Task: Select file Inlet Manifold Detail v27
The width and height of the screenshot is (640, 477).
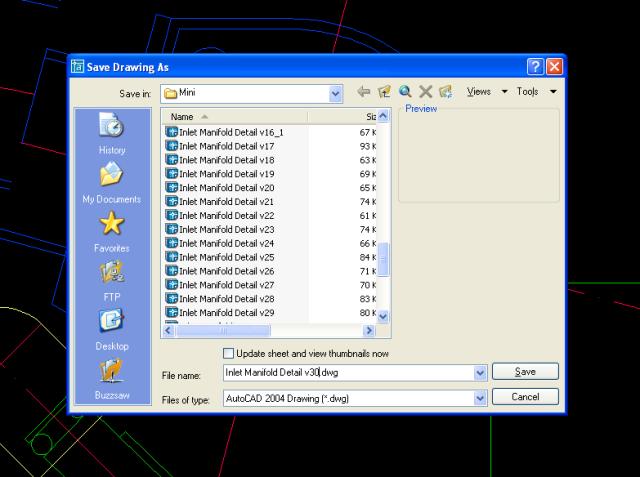Action: coord(227,284)
